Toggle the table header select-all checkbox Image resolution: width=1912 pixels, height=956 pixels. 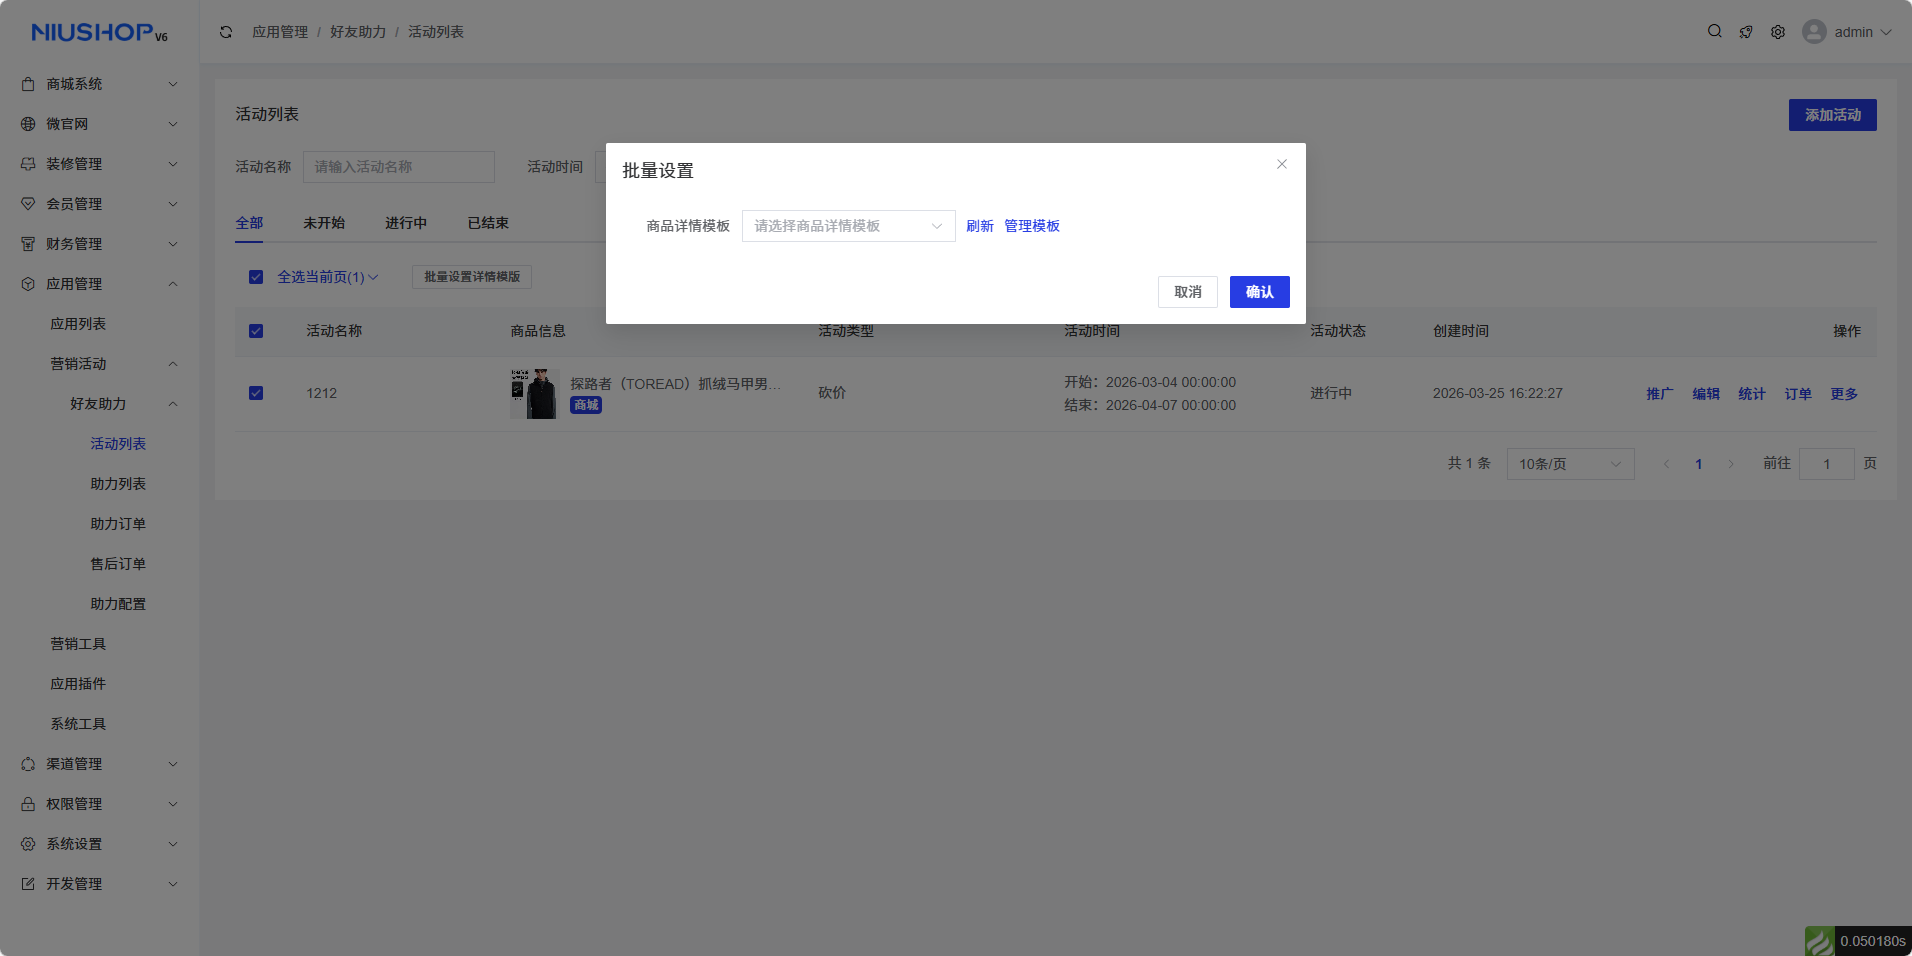point(256,331)
